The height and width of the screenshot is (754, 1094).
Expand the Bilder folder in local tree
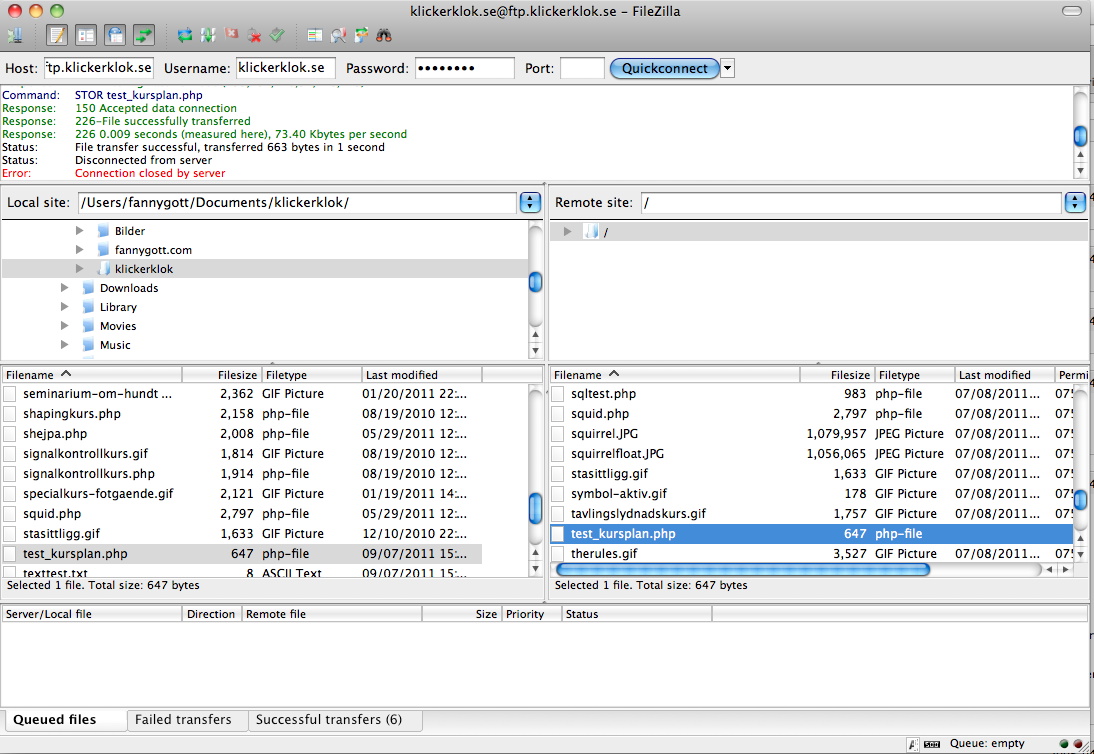click(80, 231)
